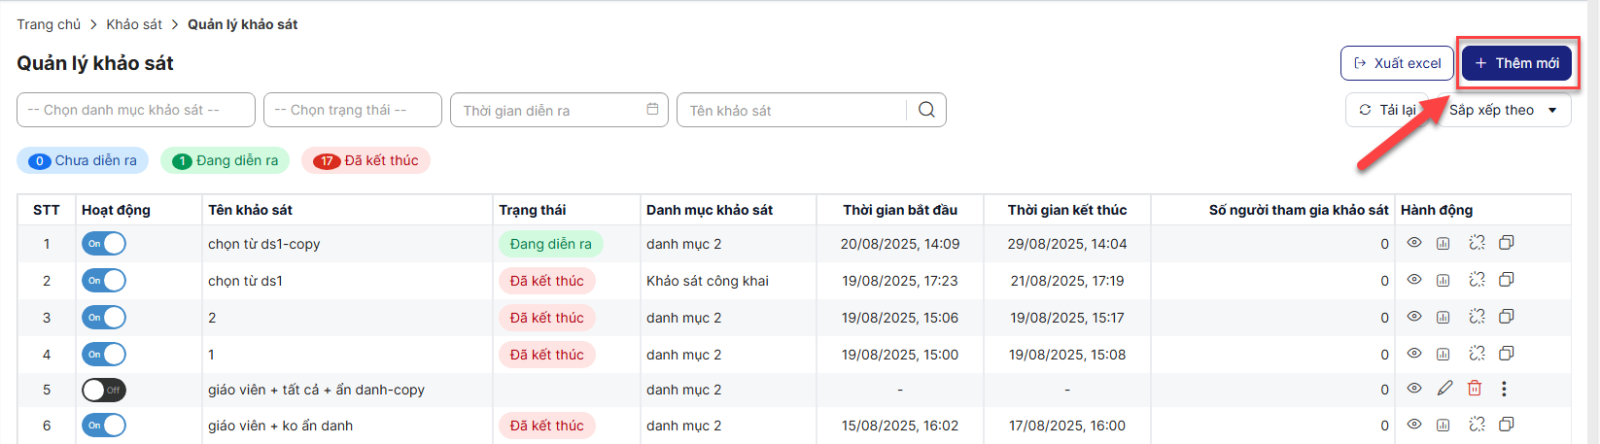Click the copy icon for row 2 survey

coord(1506,280)
